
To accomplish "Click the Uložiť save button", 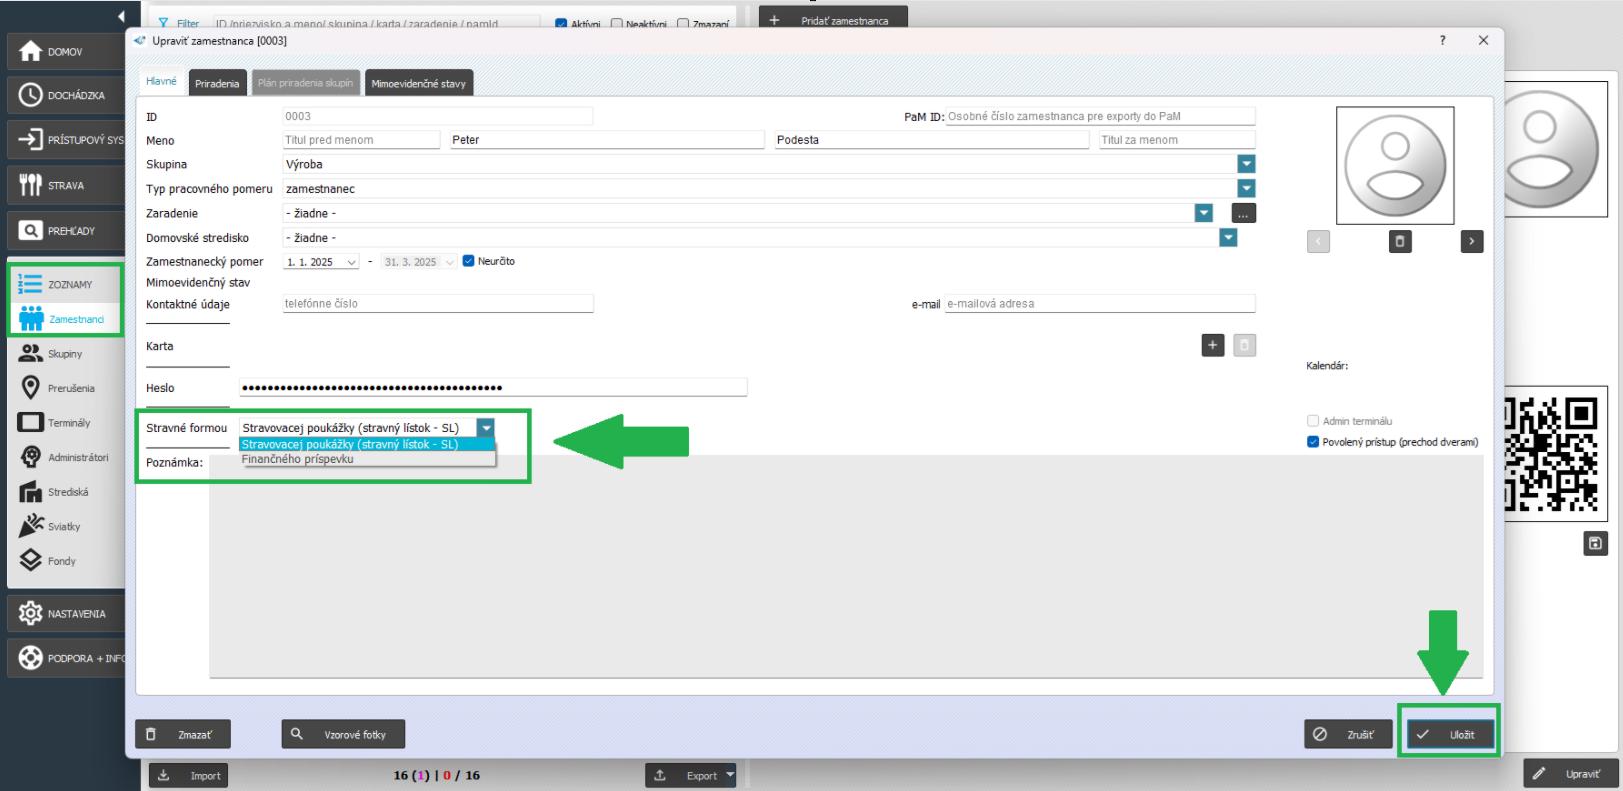I will (x=1450, y=734).
